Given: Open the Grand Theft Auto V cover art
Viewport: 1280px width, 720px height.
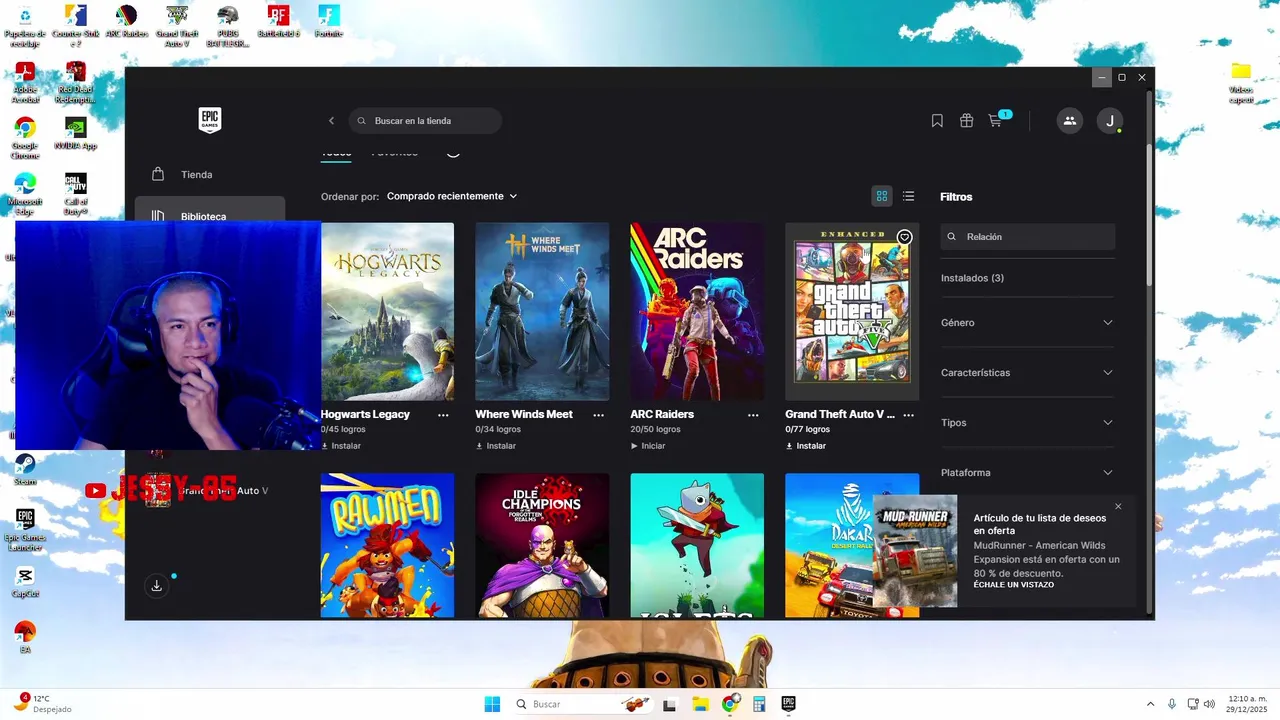Looking at the screenshot, I should point(852,311).
